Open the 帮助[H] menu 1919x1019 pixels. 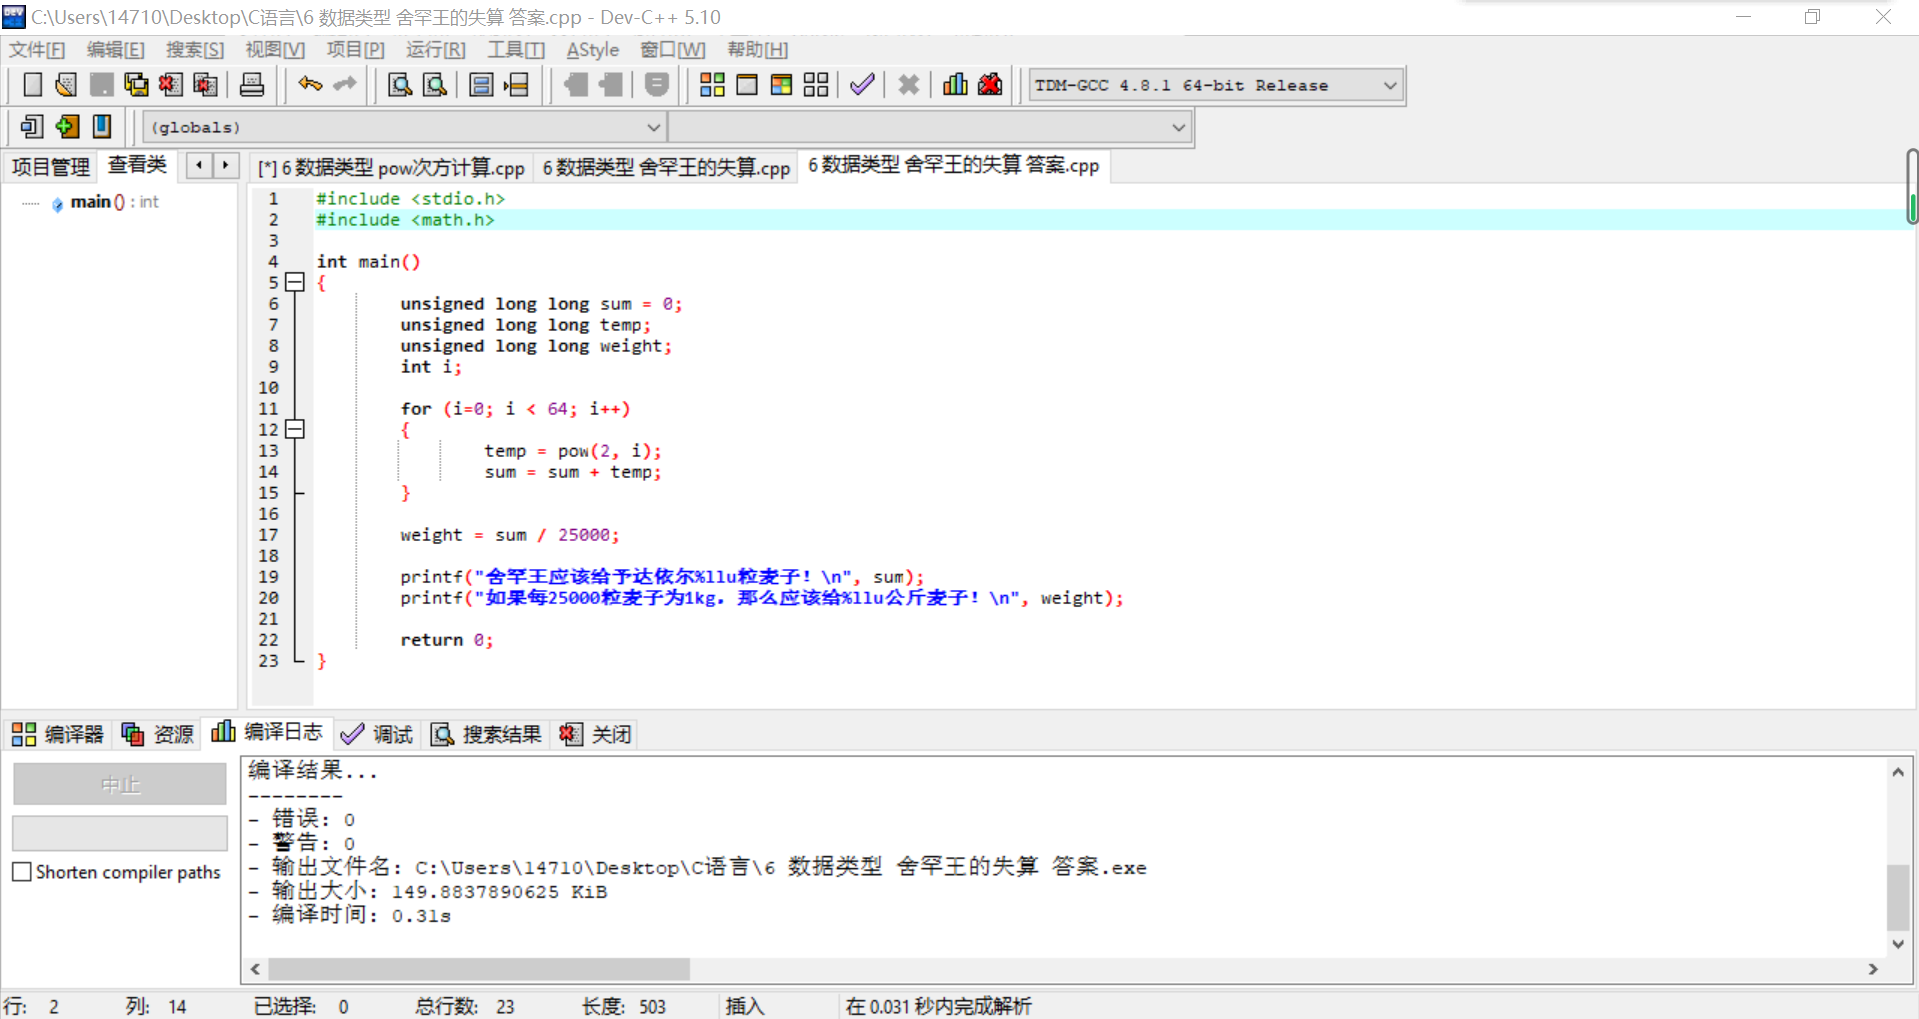click(758, 50)
